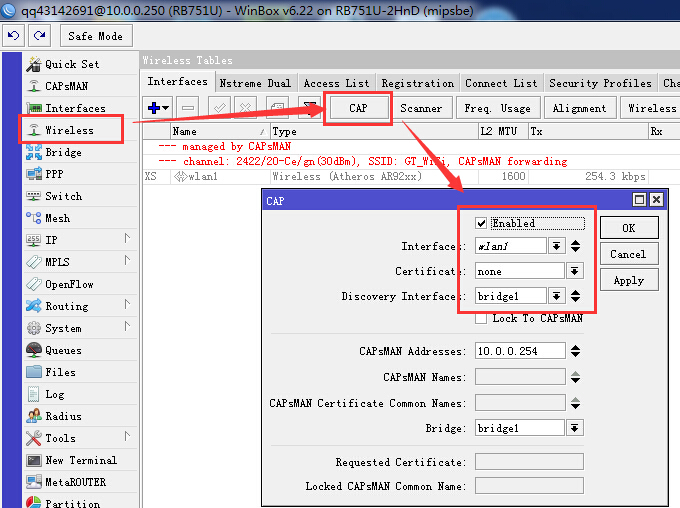
Task: Click the Scanner button
Action: (421, 108)
